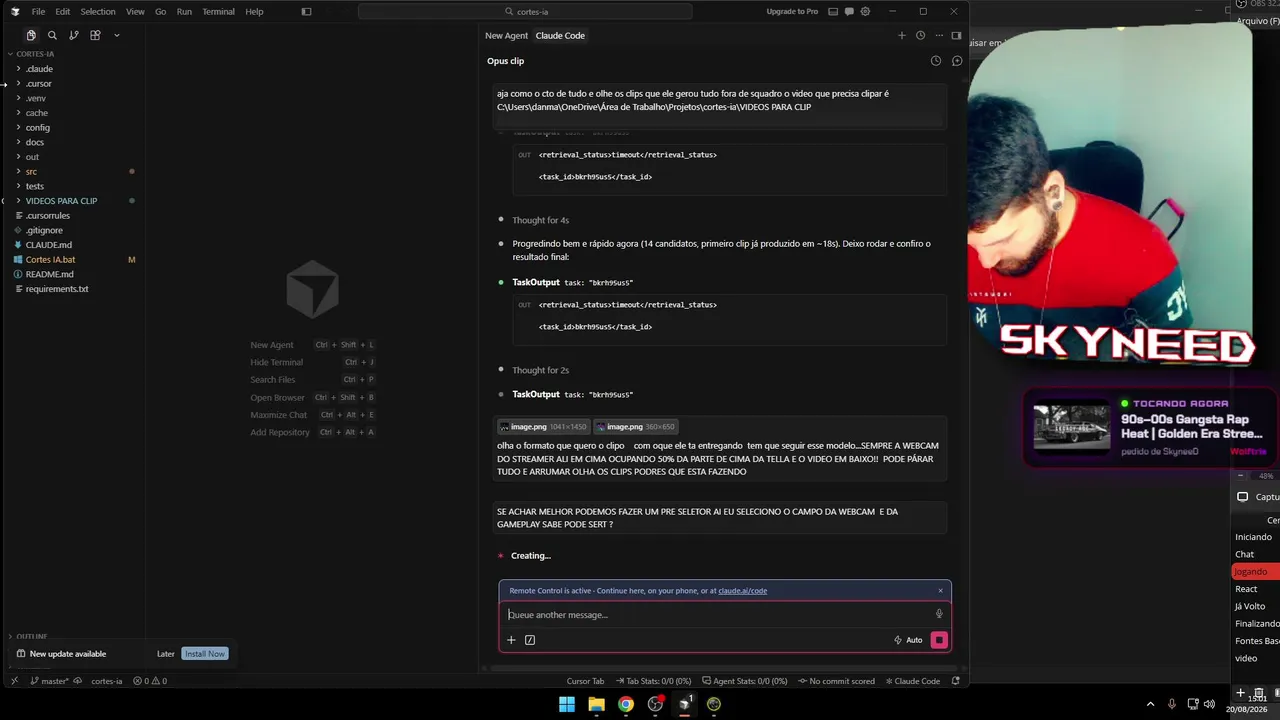Image resolution: width=1280 pixels, height=720 pixels.
Task: Open the notifications bell in status bar
Action: coord(956,681)
